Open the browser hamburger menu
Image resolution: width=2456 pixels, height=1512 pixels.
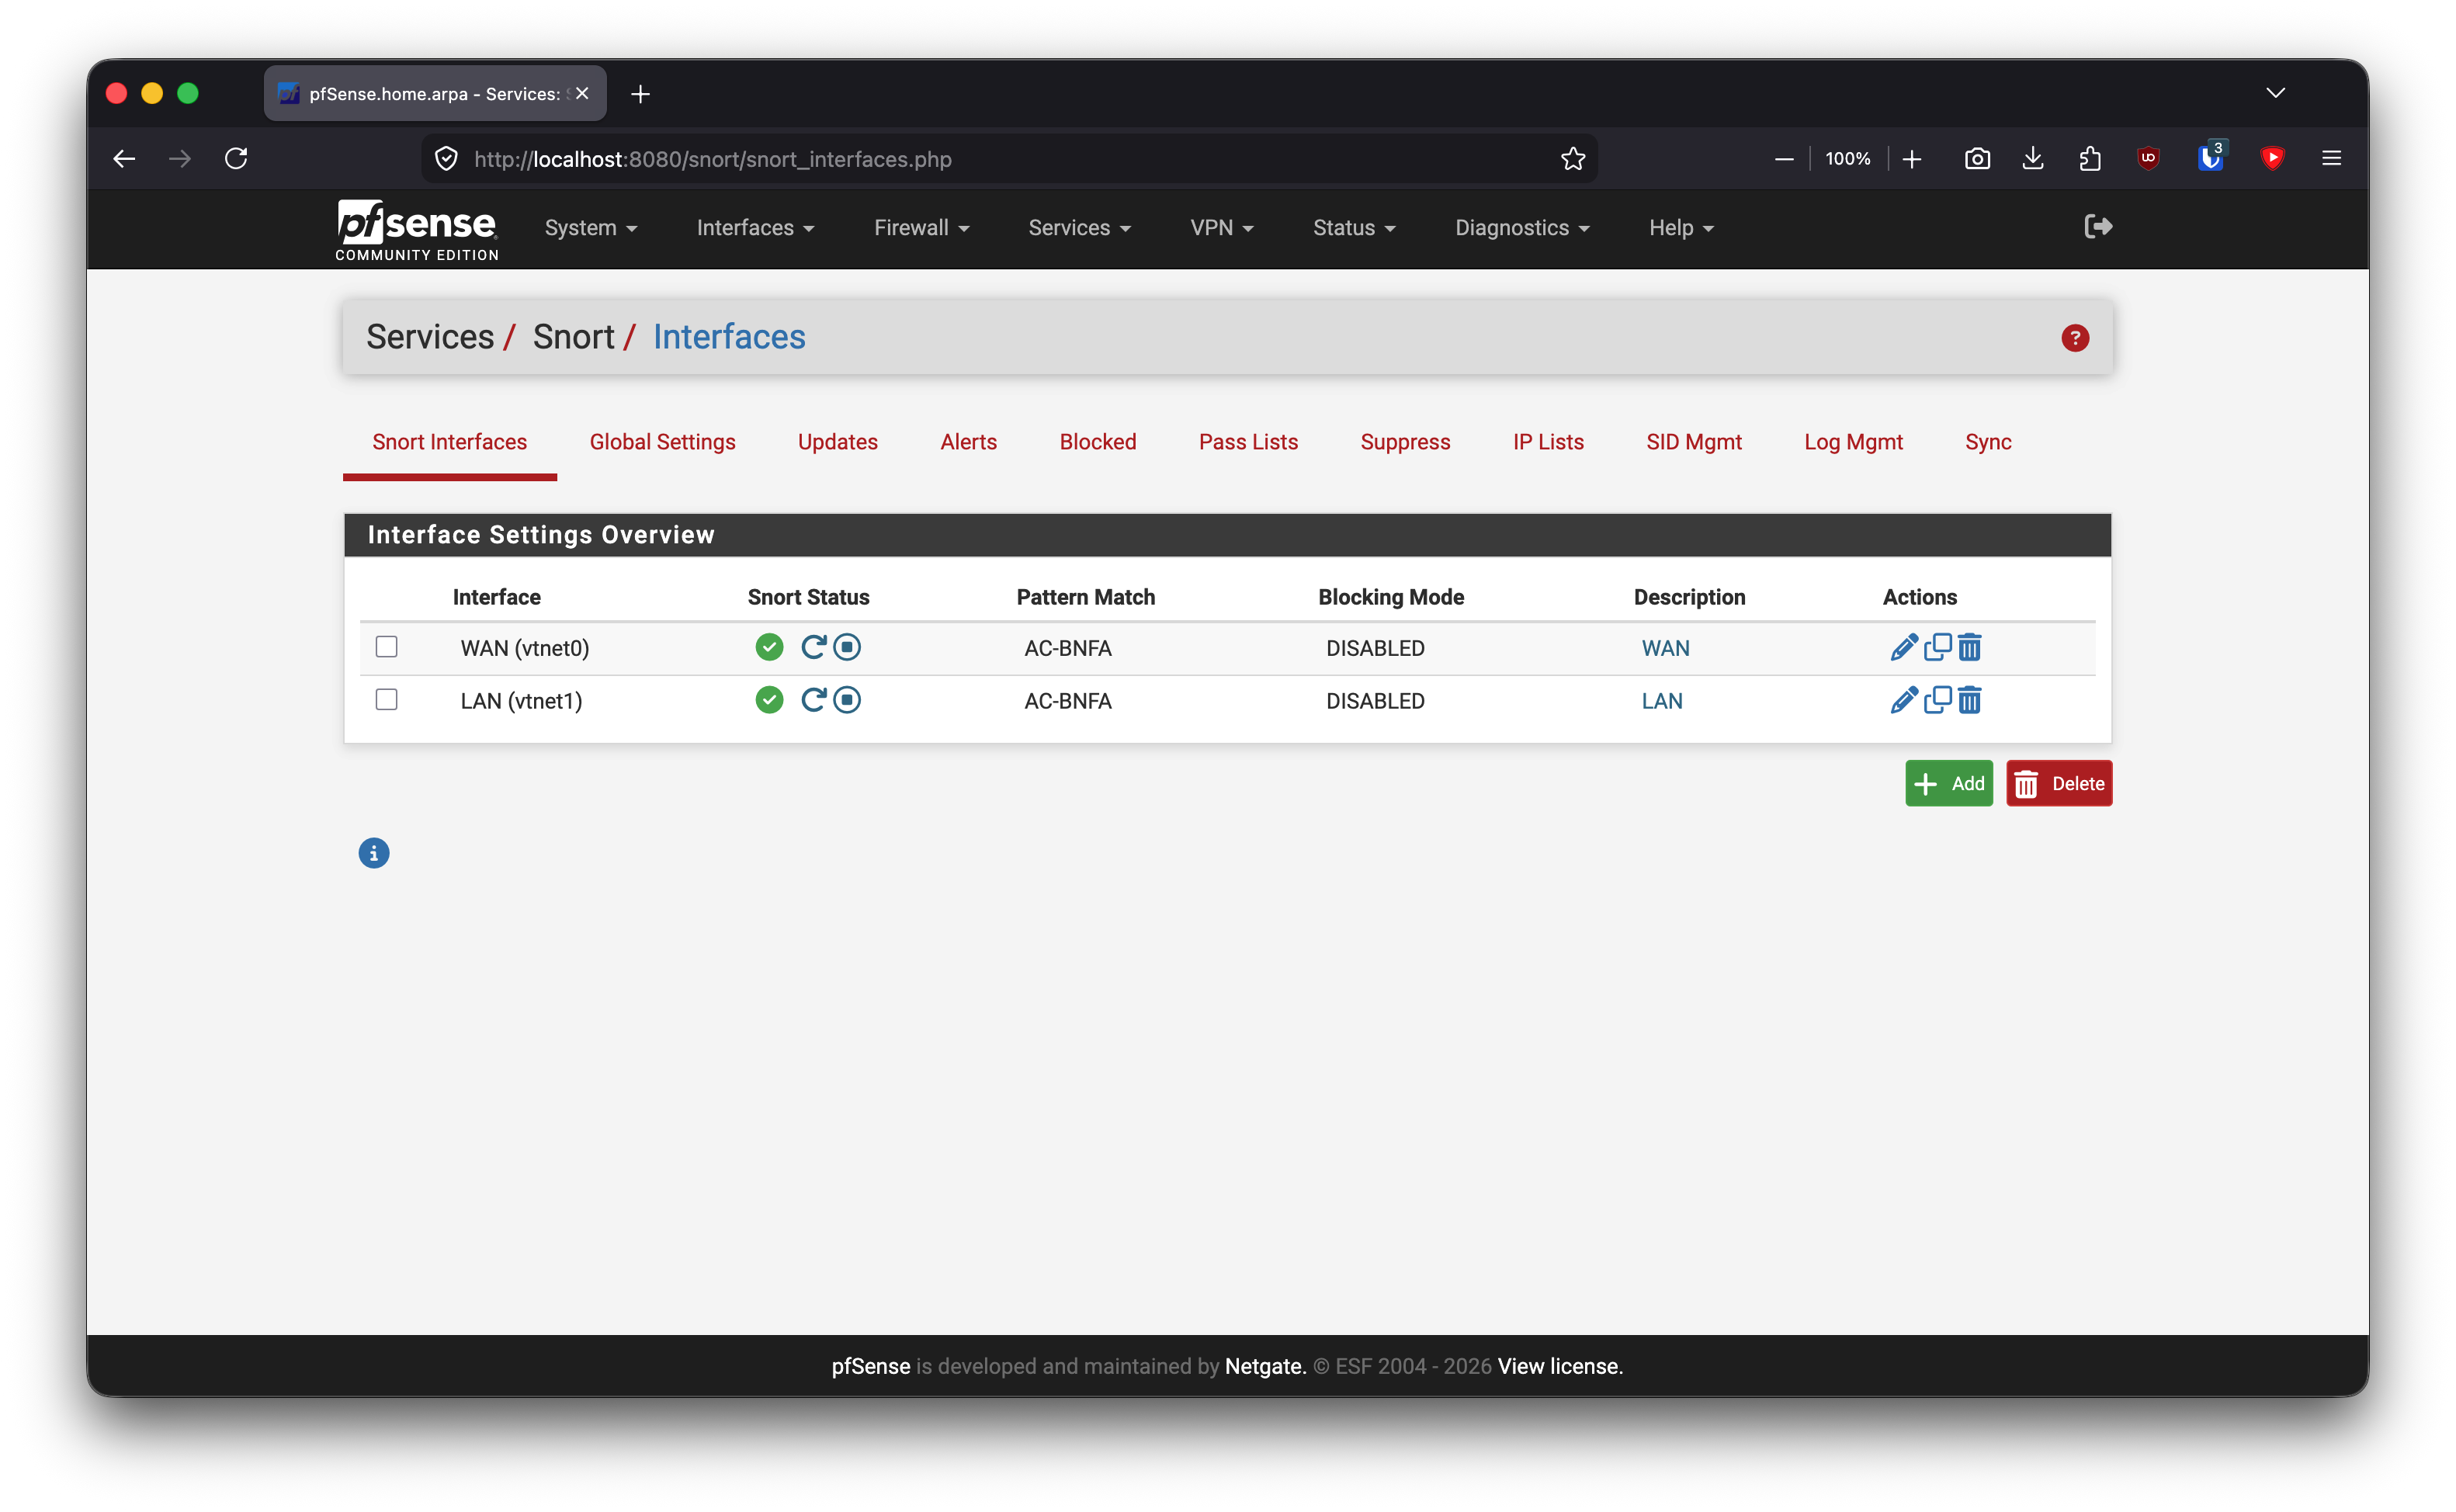2331,159
